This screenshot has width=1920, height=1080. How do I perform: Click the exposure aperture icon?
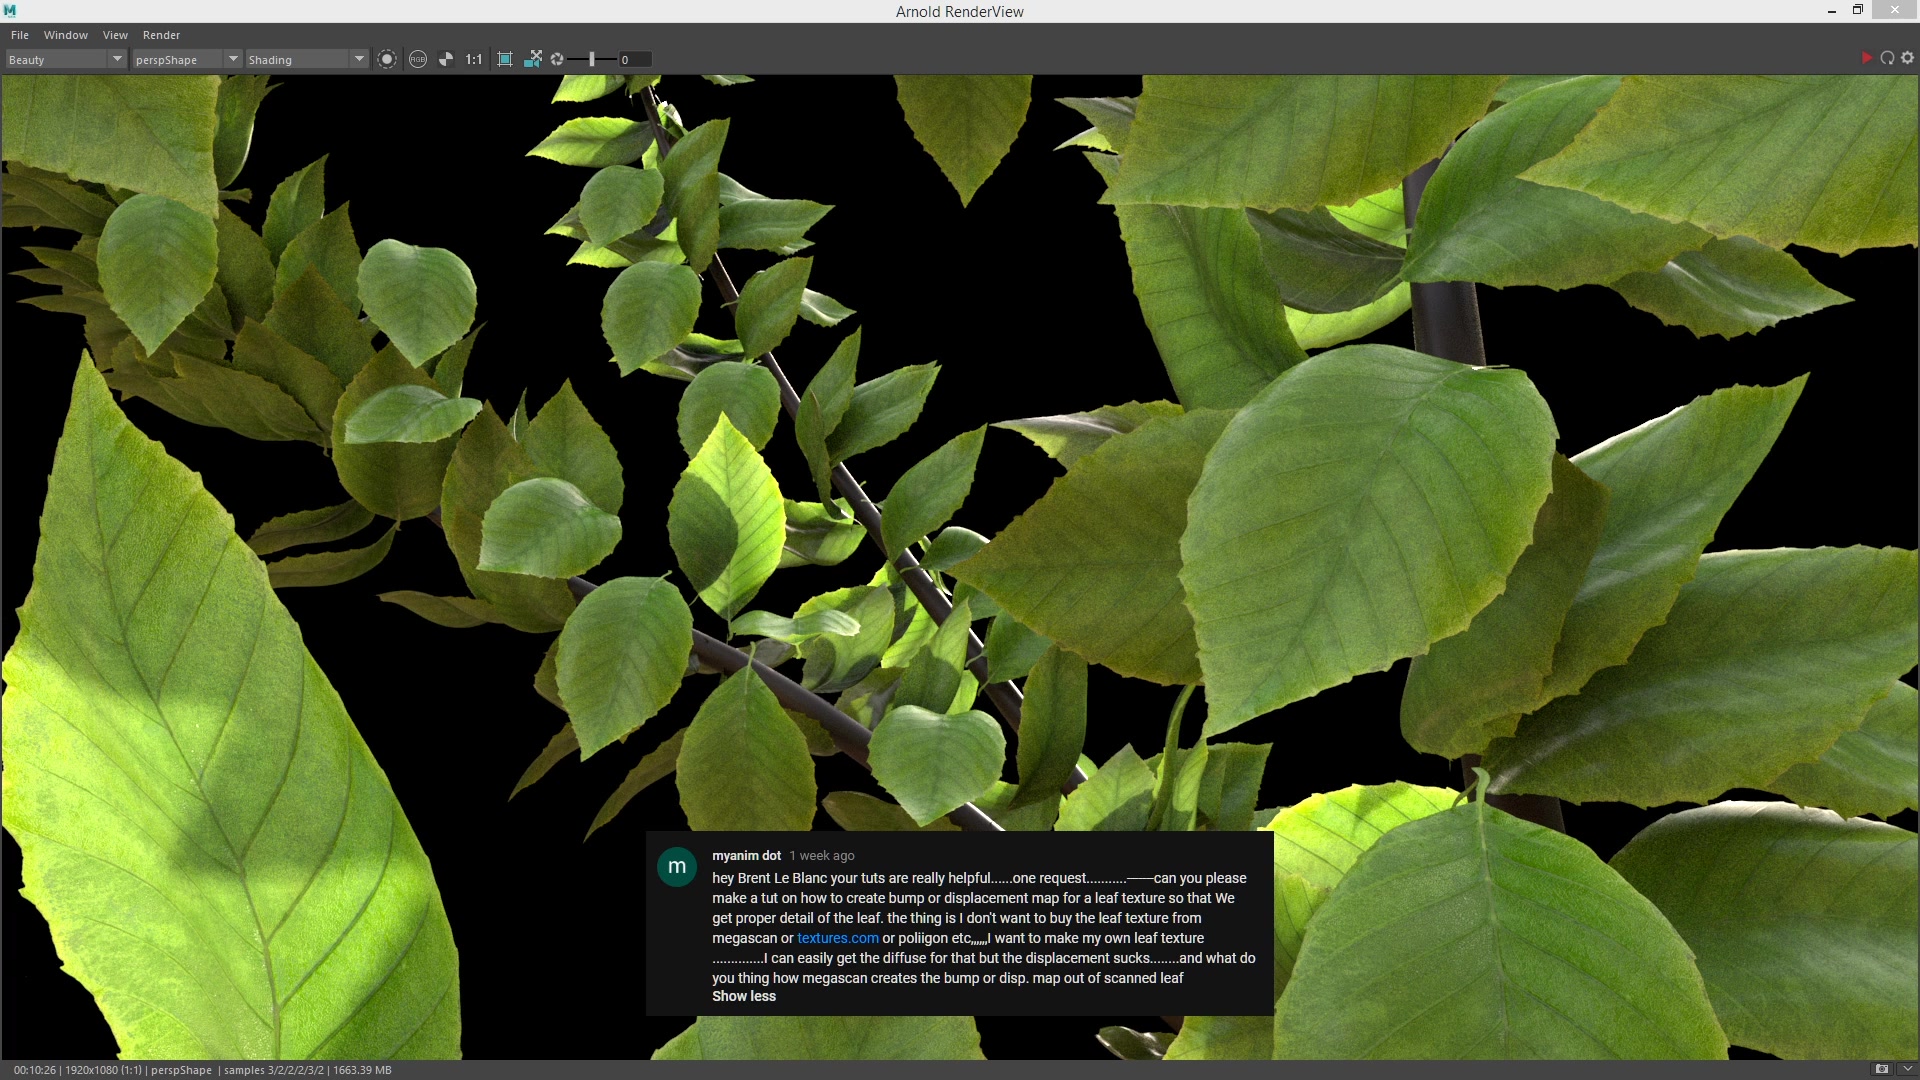(557, 59)
